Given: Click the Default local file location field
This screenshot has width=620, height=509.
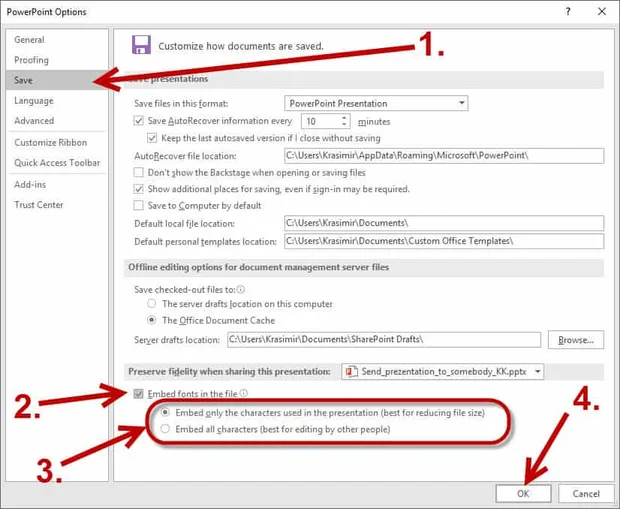Looking at the screenshot, I should click(x=444, y=223).
